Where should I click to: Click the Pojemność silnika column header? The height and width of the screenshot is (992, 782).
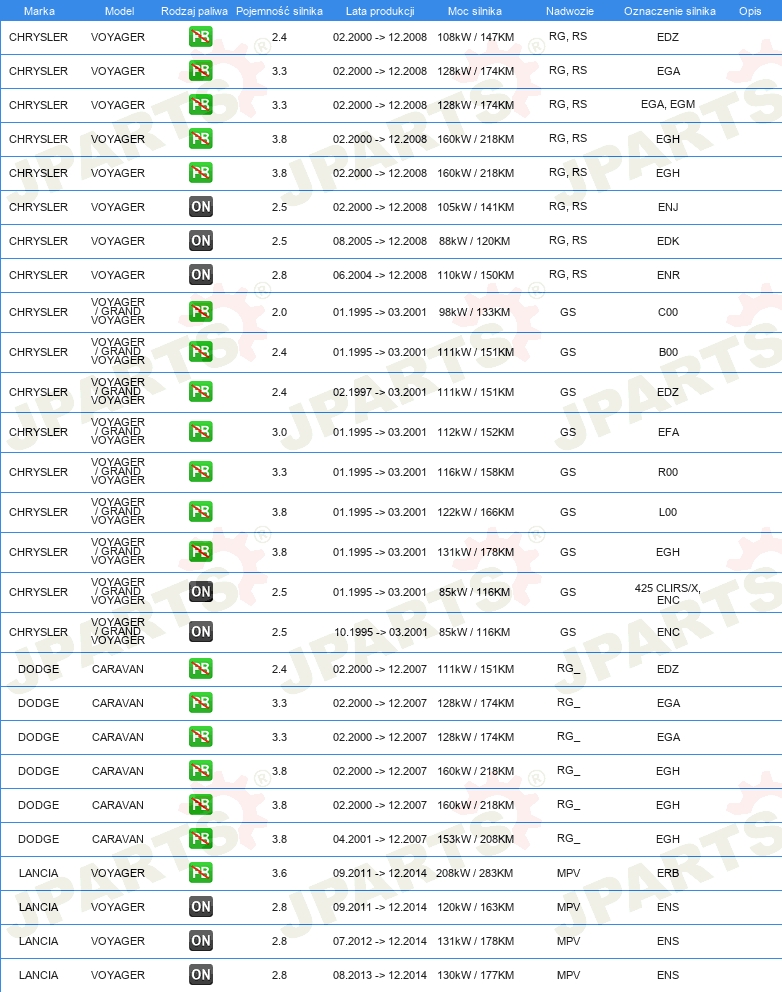coord(279,11)
